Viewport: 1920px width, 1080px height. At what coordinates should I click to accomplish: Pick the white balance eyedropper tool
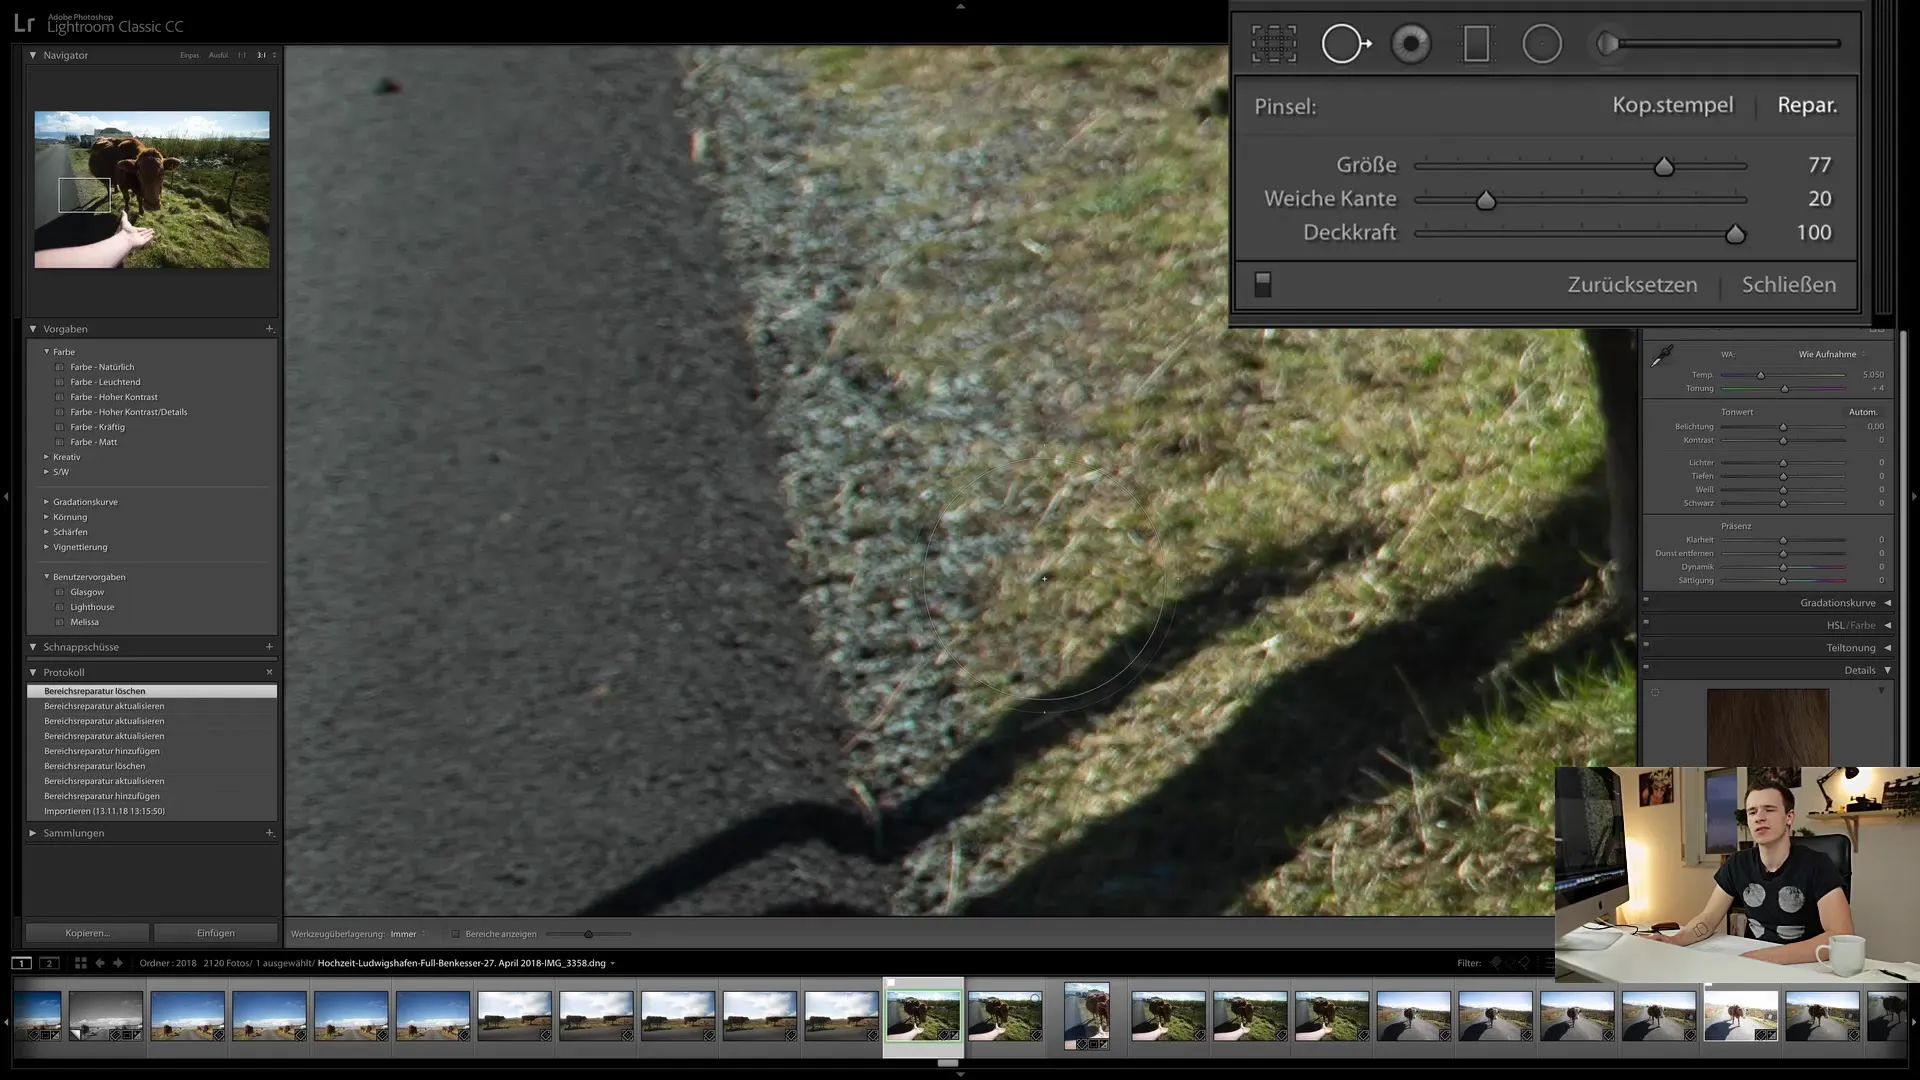1662,355
